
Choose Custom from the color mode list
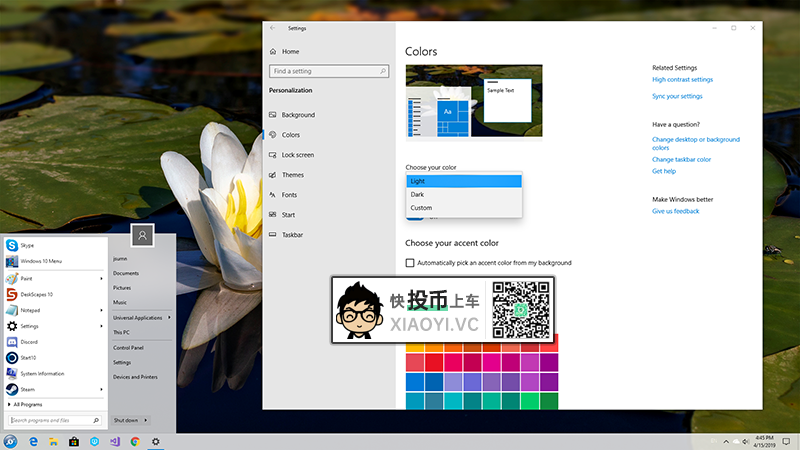421,208
